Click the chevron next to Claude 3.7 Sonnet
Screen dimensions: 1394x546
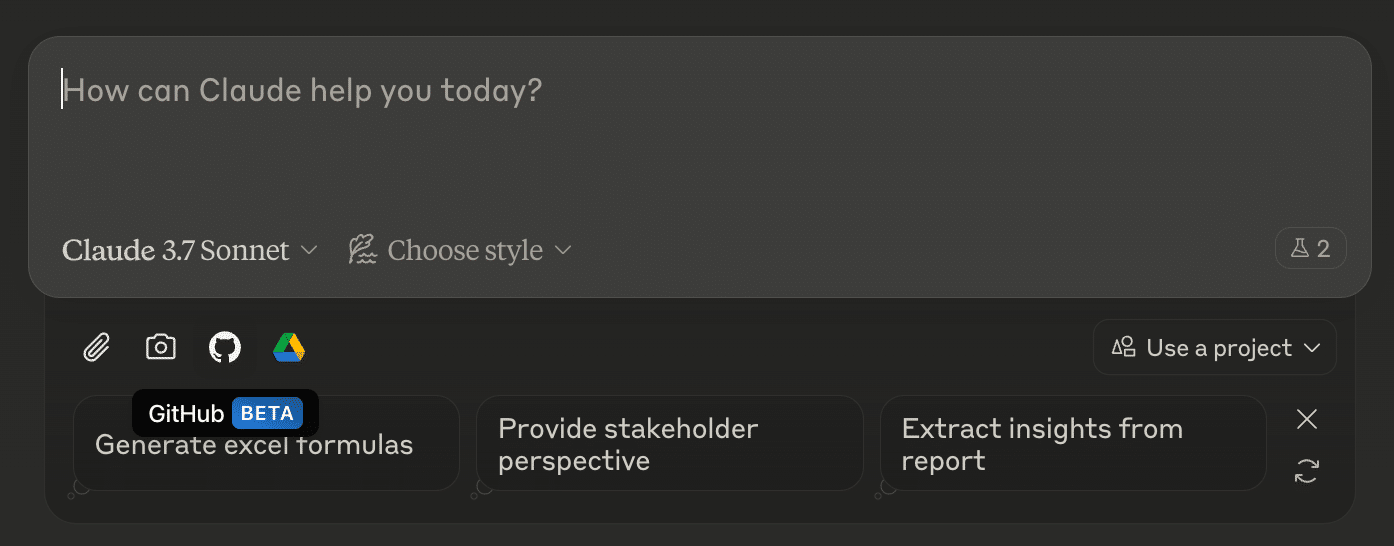coord(309,250)
